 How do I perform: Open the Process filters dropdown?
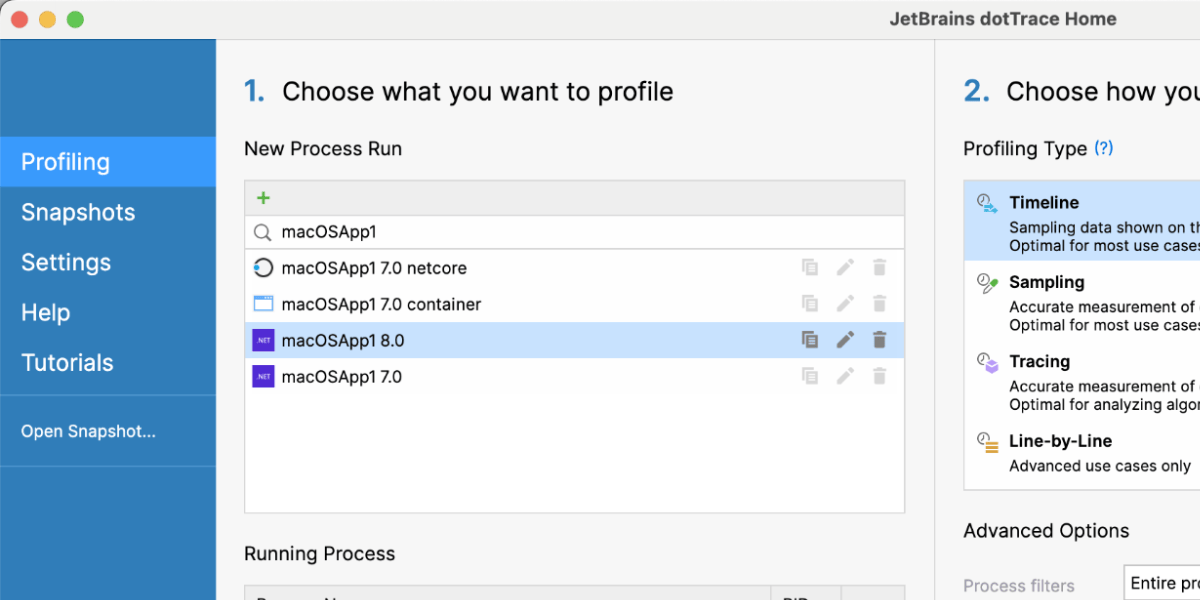[1162, 583]
